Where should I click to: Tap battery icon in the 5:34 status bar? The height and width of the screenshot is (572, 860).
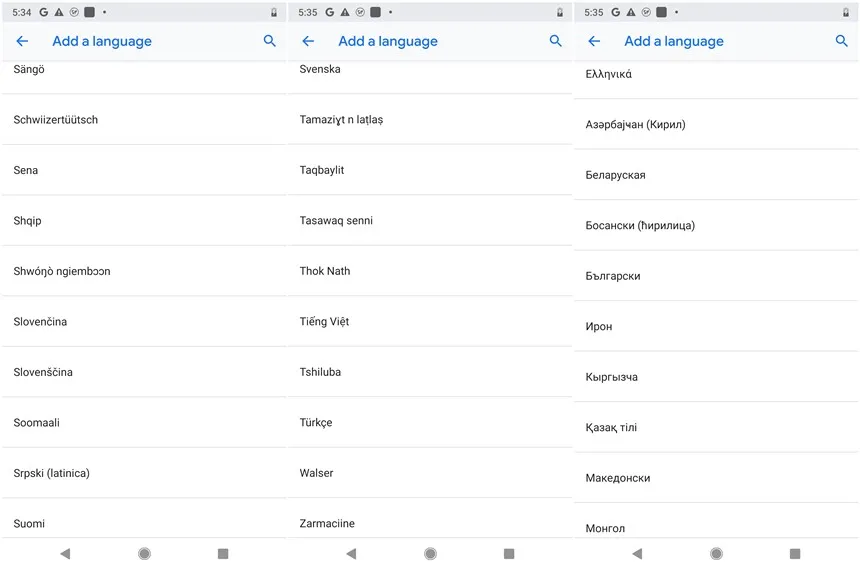(x=274, y=12)
